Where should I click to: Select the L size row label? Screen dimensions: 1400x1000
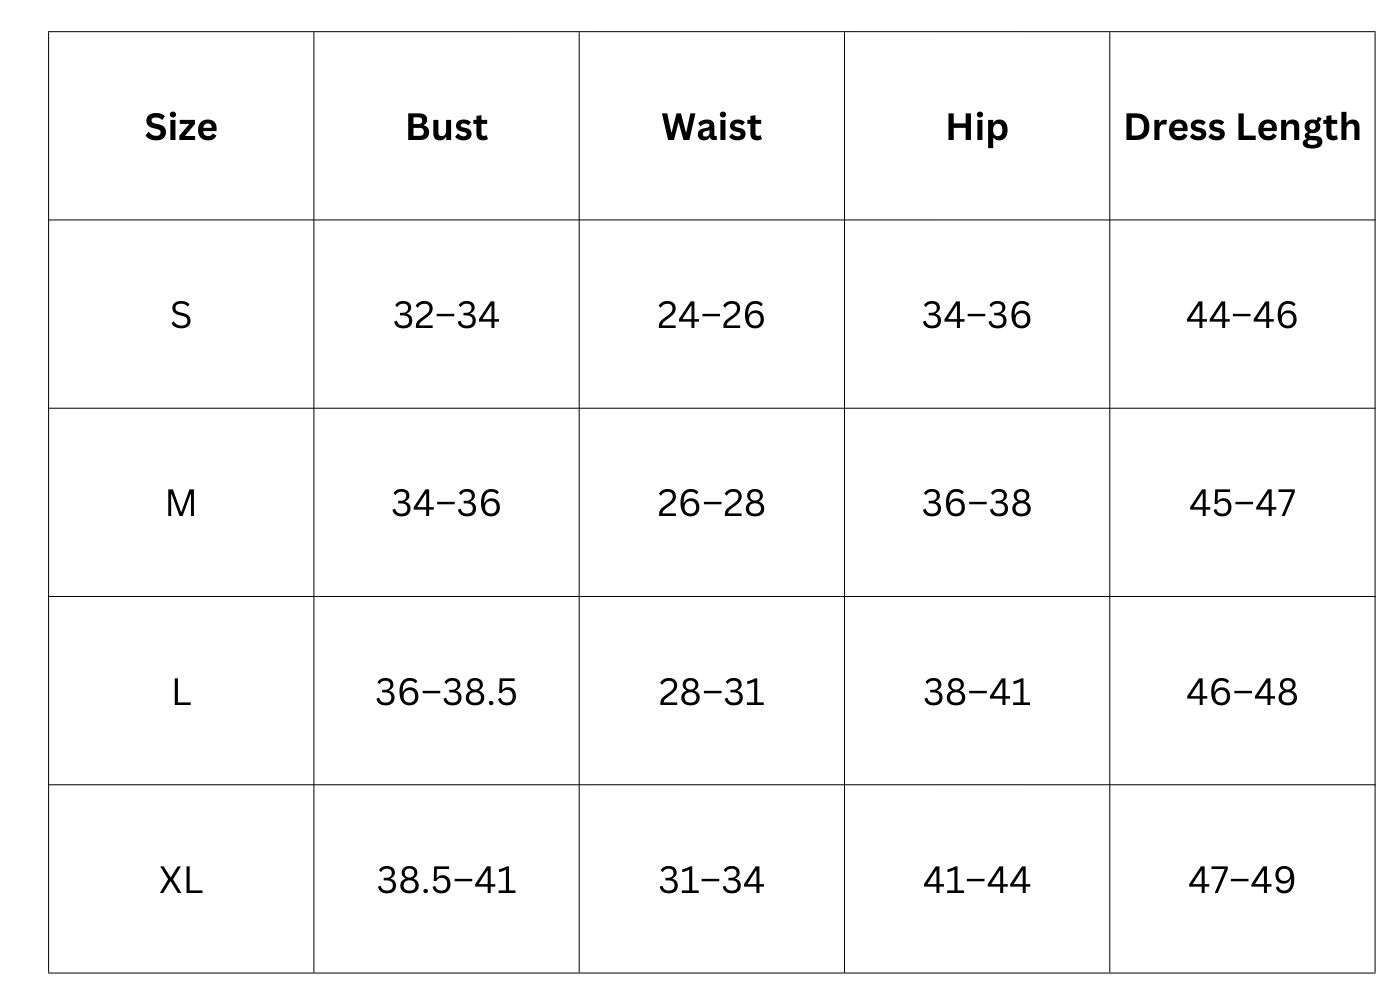point(181,692)
